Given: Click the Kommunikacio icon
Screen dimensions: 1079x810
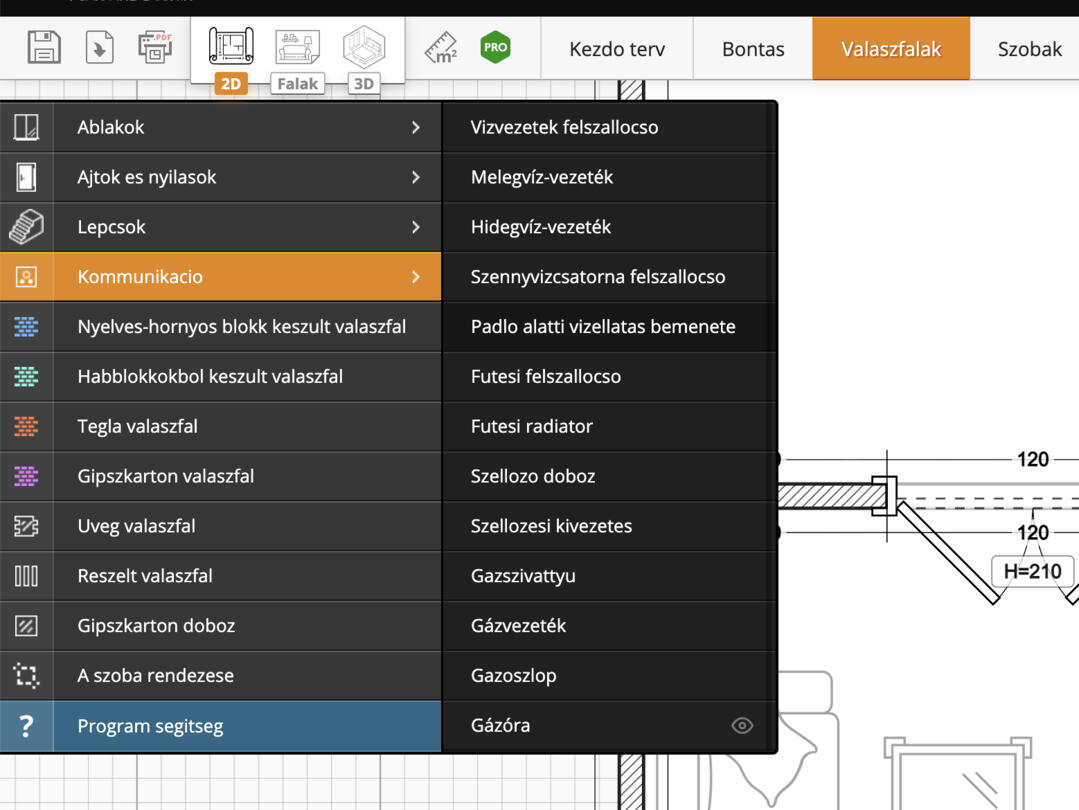Looking at the screenshot, I should pyautogui.click(x=26, y=277).
